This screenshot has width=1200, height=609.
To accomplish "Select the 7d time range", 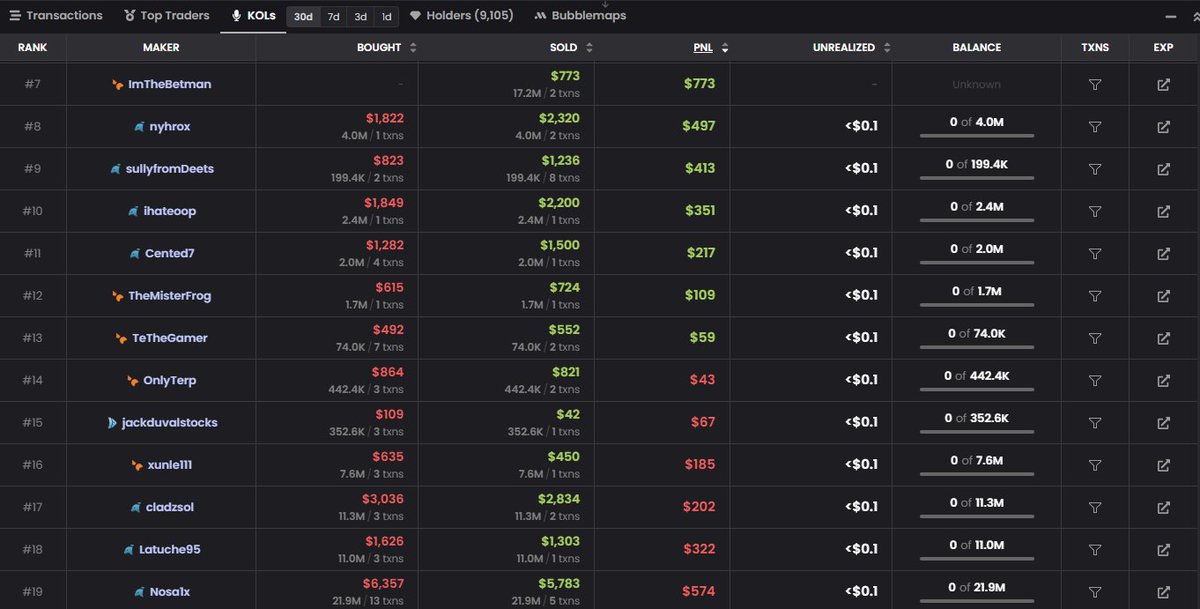I will click(x=334, y=17).
